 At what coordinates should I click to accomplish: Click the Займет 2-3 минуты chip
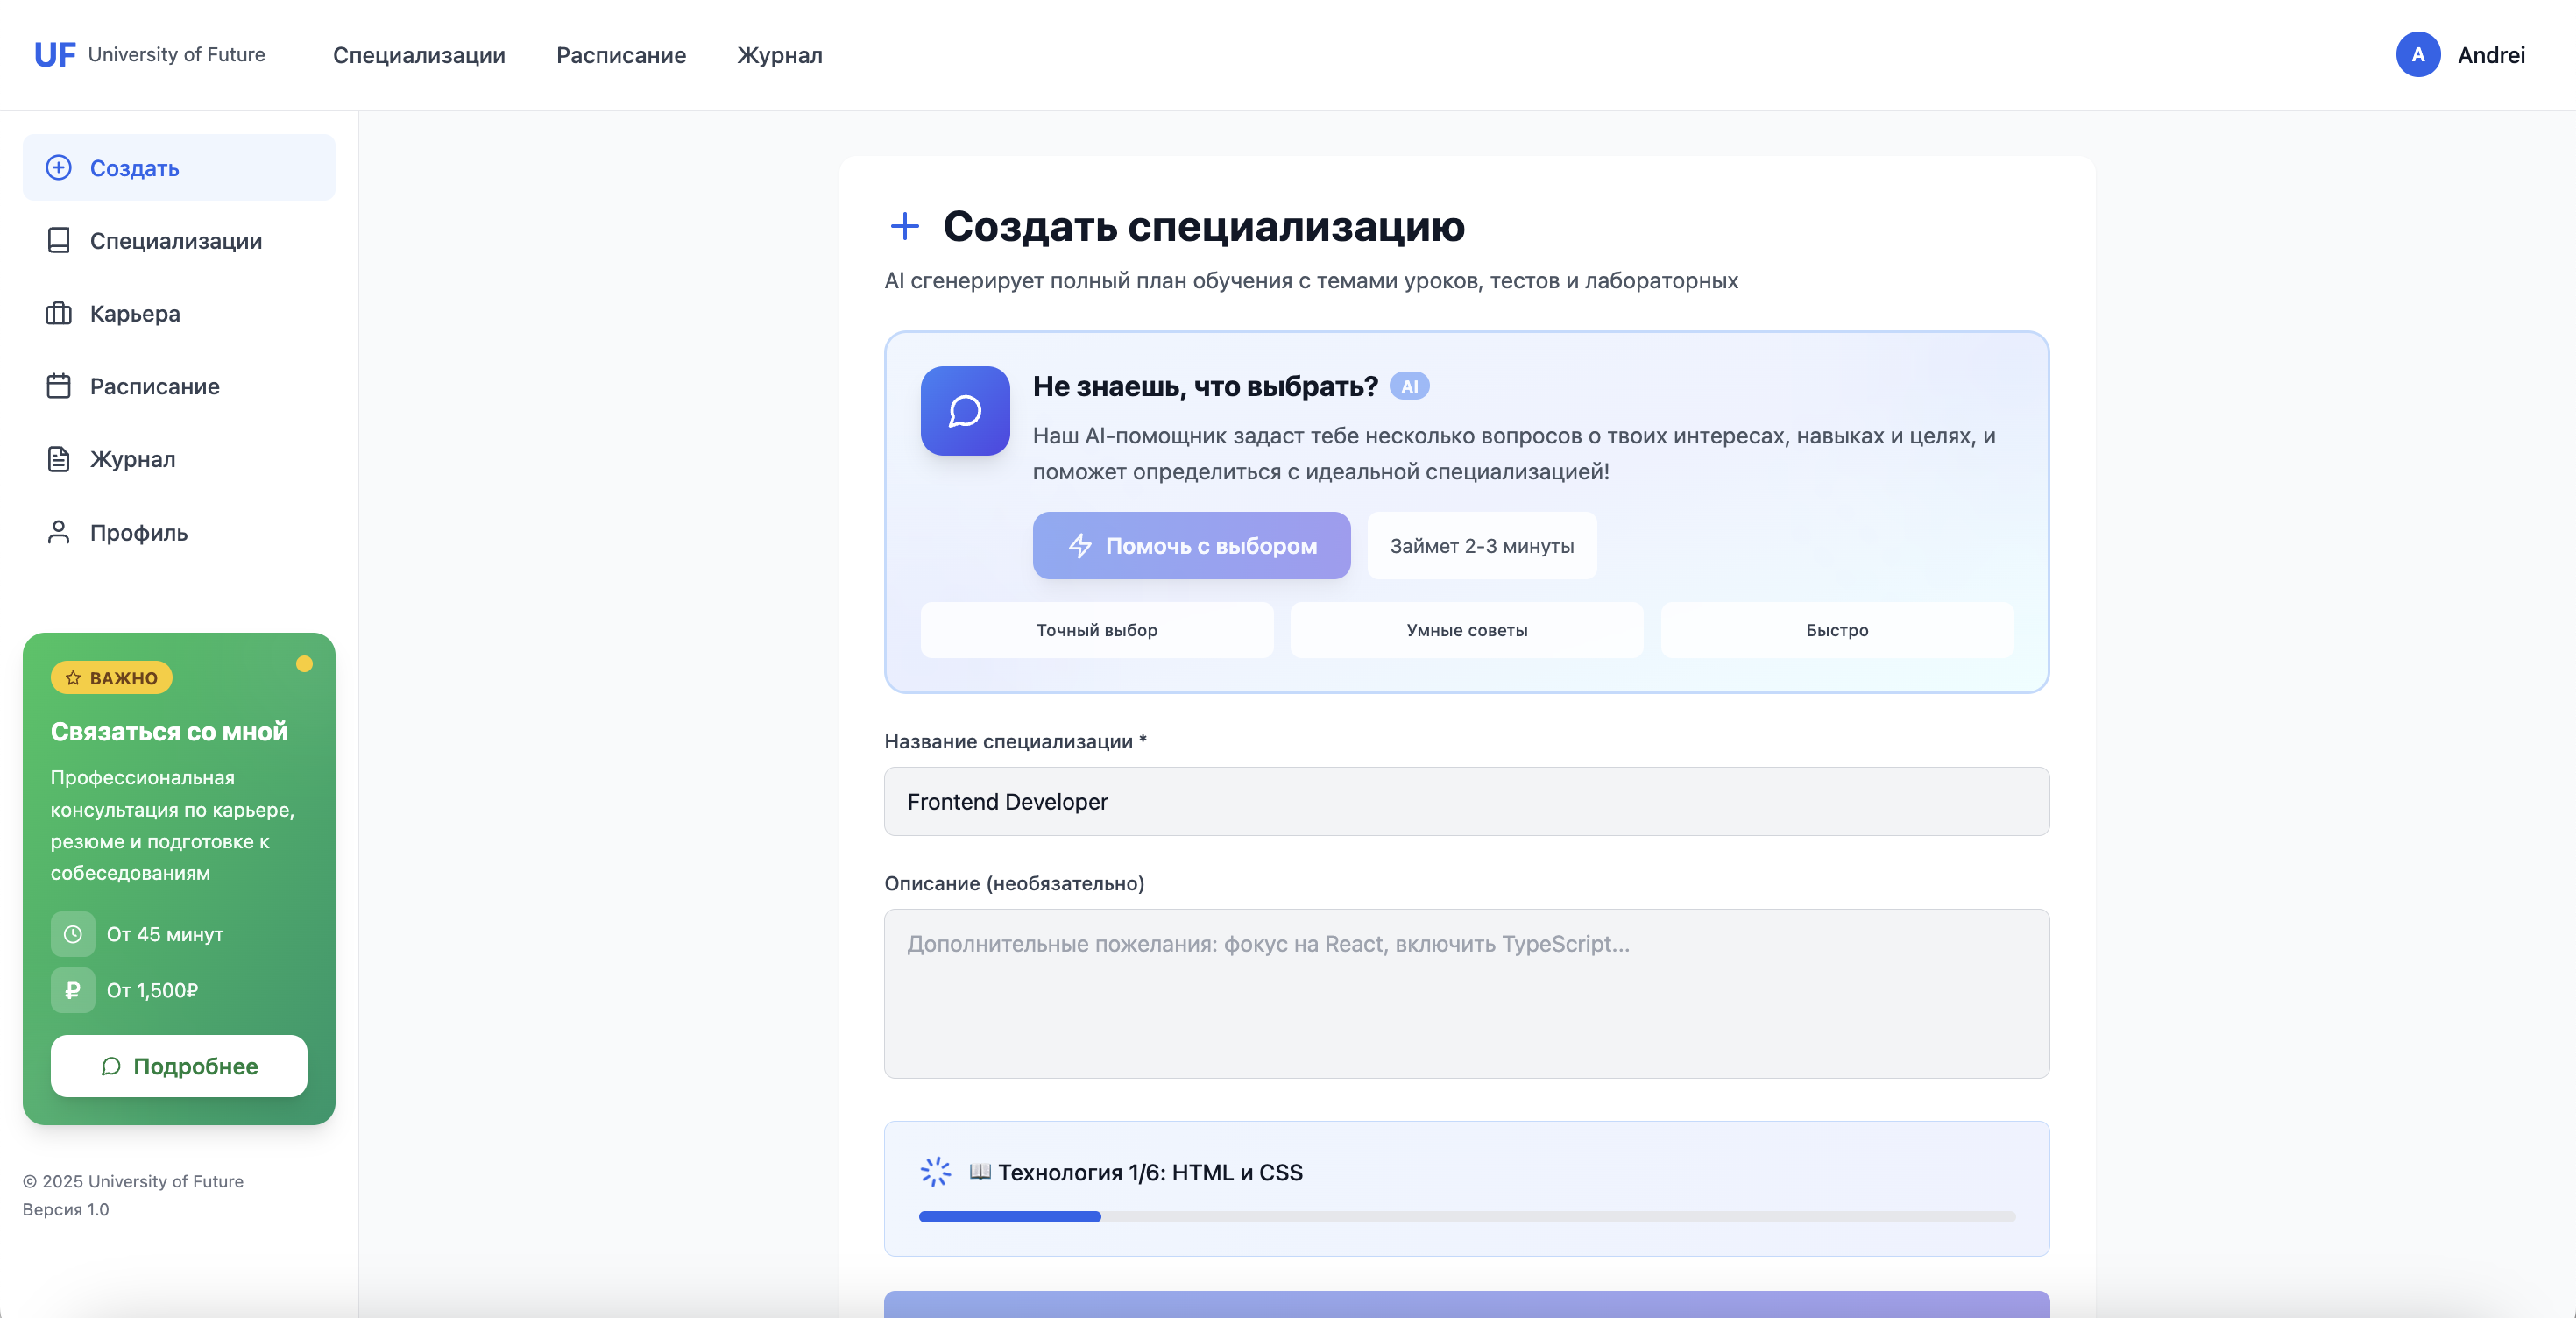pos(1482,546)
